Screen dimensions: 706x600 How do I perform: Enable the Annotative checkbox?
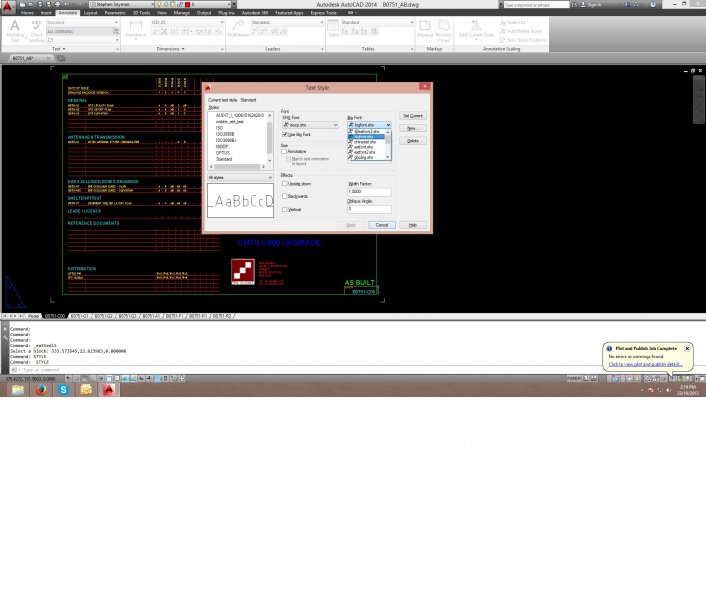tap(284, 152)
